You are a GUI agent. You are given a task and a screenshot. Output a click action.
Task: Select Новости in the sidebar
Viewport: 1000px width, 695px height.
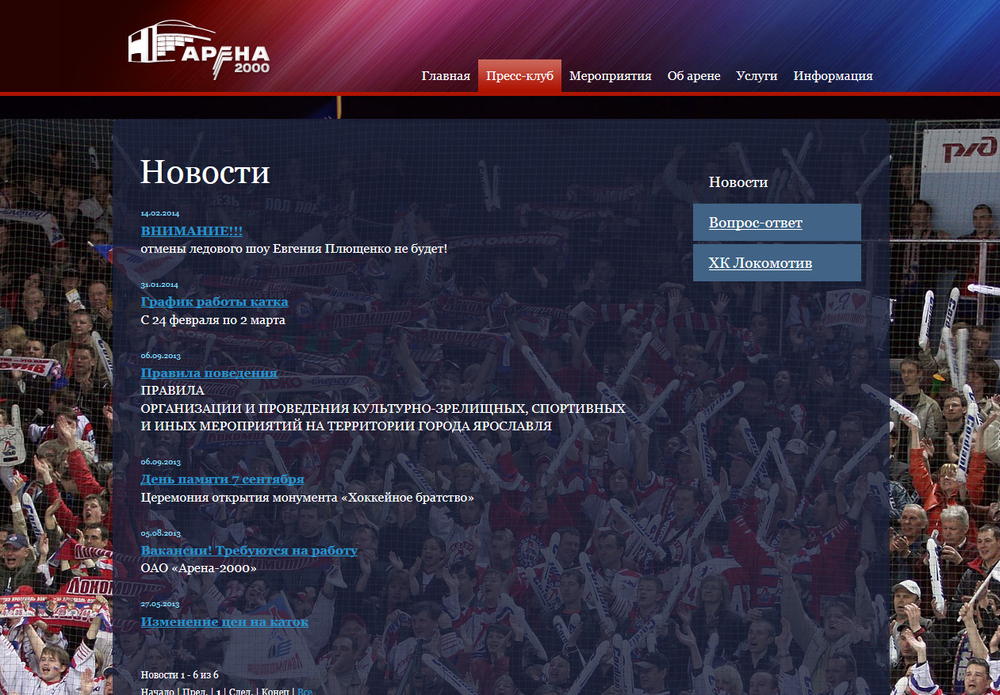coord(738,182)
